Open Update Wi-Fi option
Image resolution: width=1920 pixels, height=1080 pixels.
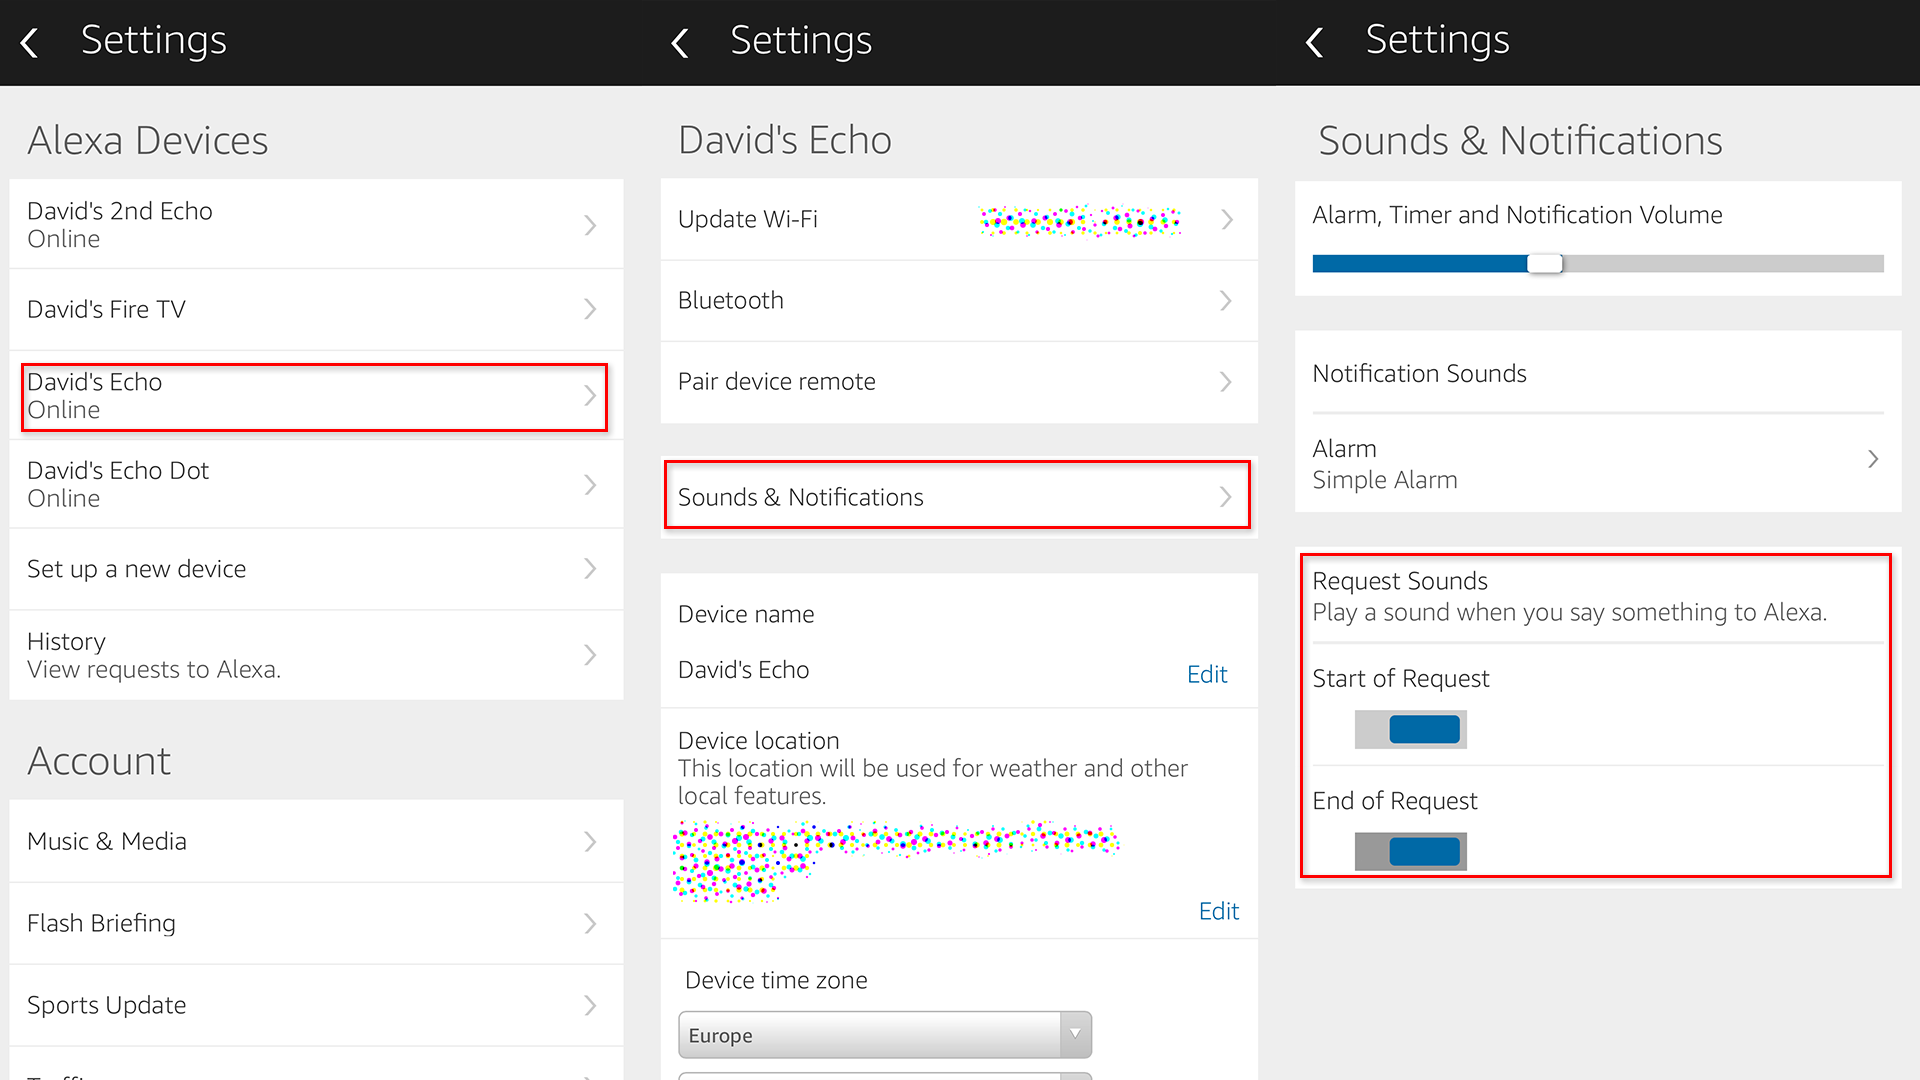(959, 220)
